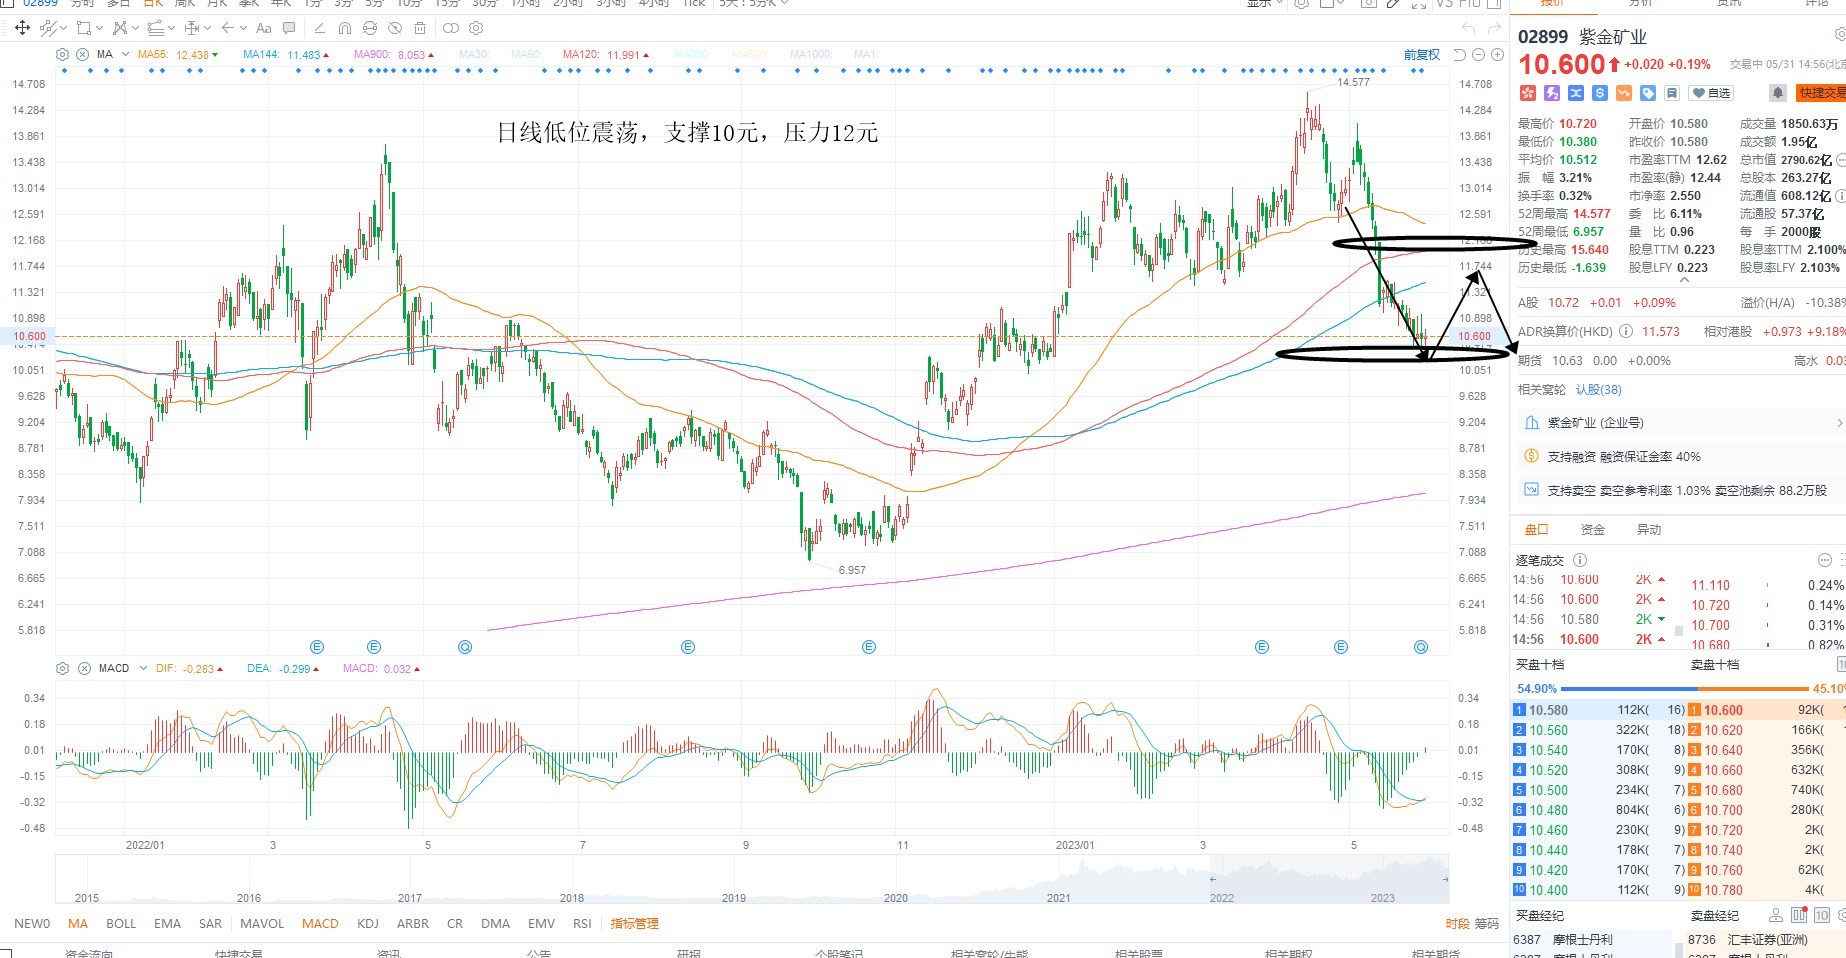Click the blue shuffle badge icon
The width and height of the screenshot is (1846, 958).
tap(1575, 93)
